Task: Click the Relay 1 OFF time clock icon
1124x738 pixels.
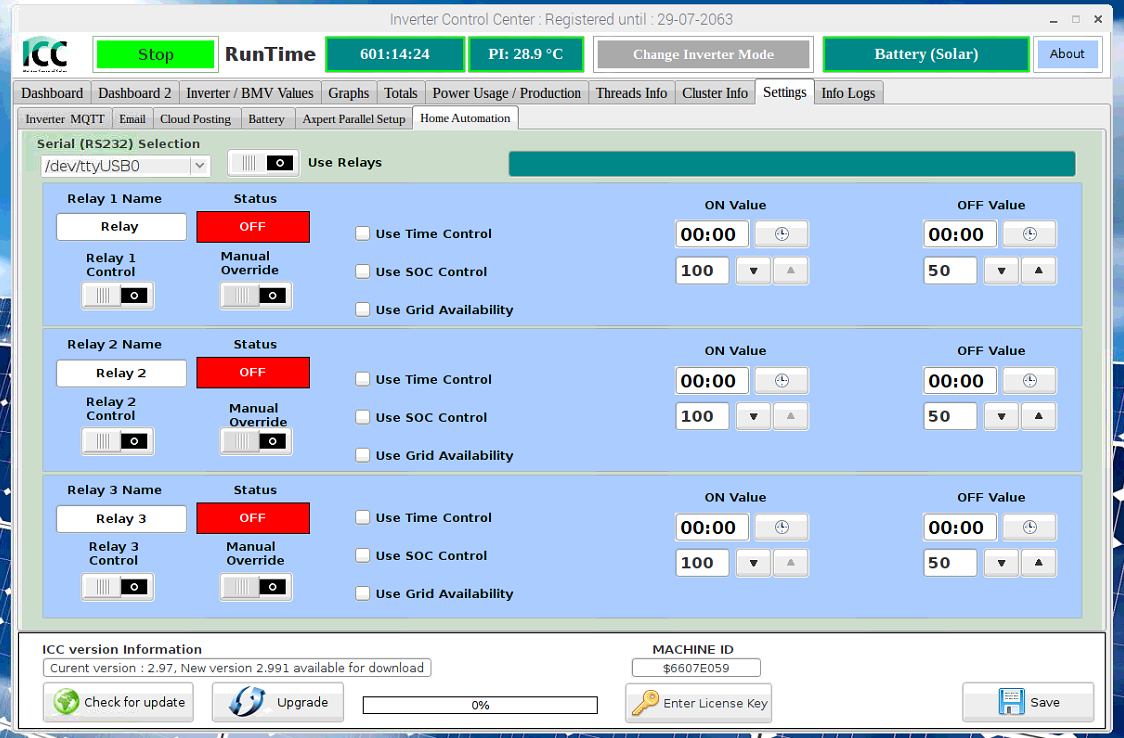Action: 1029,234
